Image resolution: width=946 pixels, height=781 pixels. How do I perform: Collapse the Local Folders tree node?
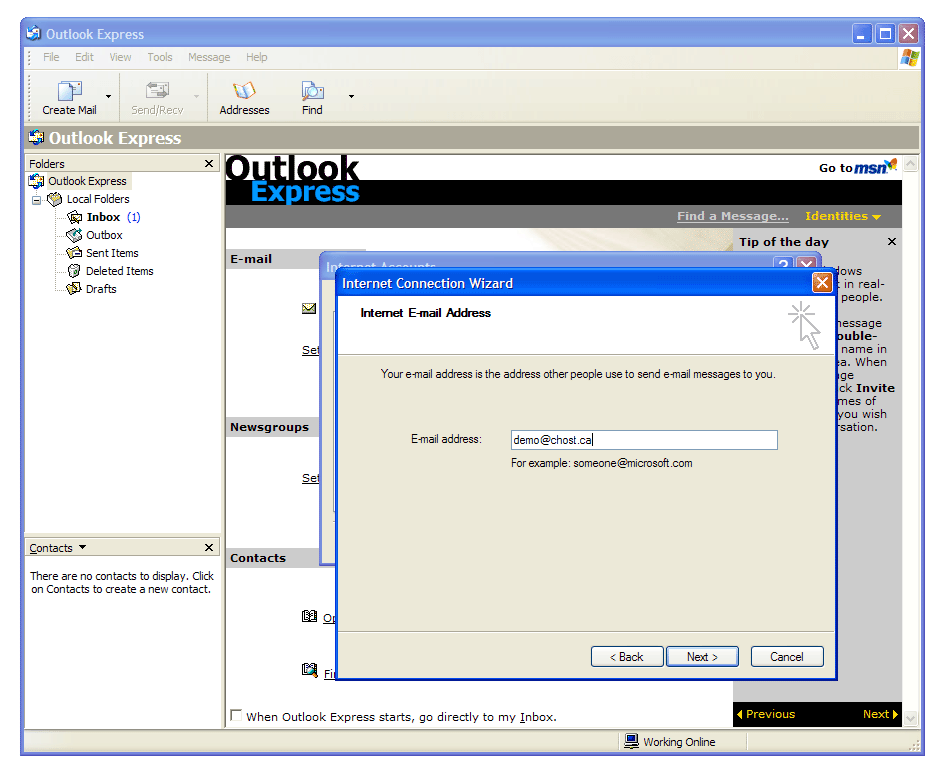pos(37,200)
